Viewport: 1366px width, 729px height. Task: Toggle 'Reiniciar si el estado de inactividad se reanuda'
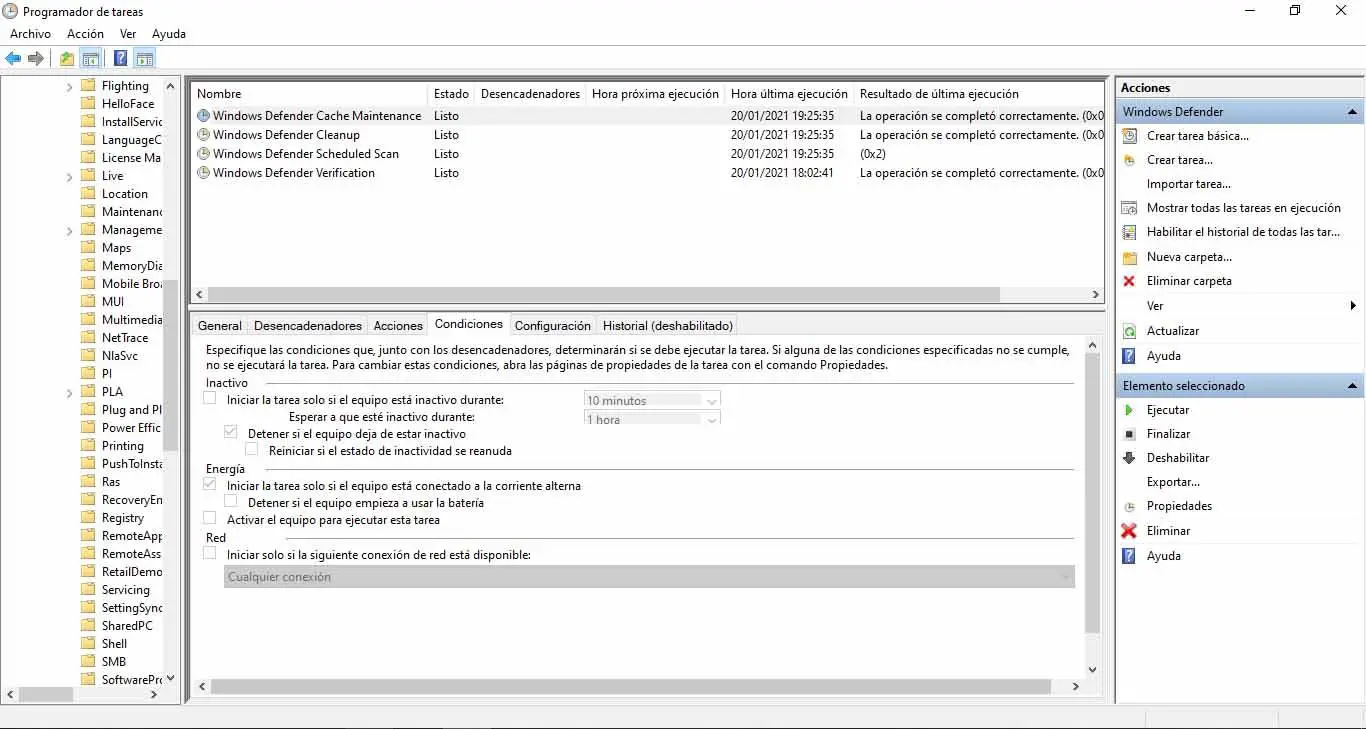point(252,449)
